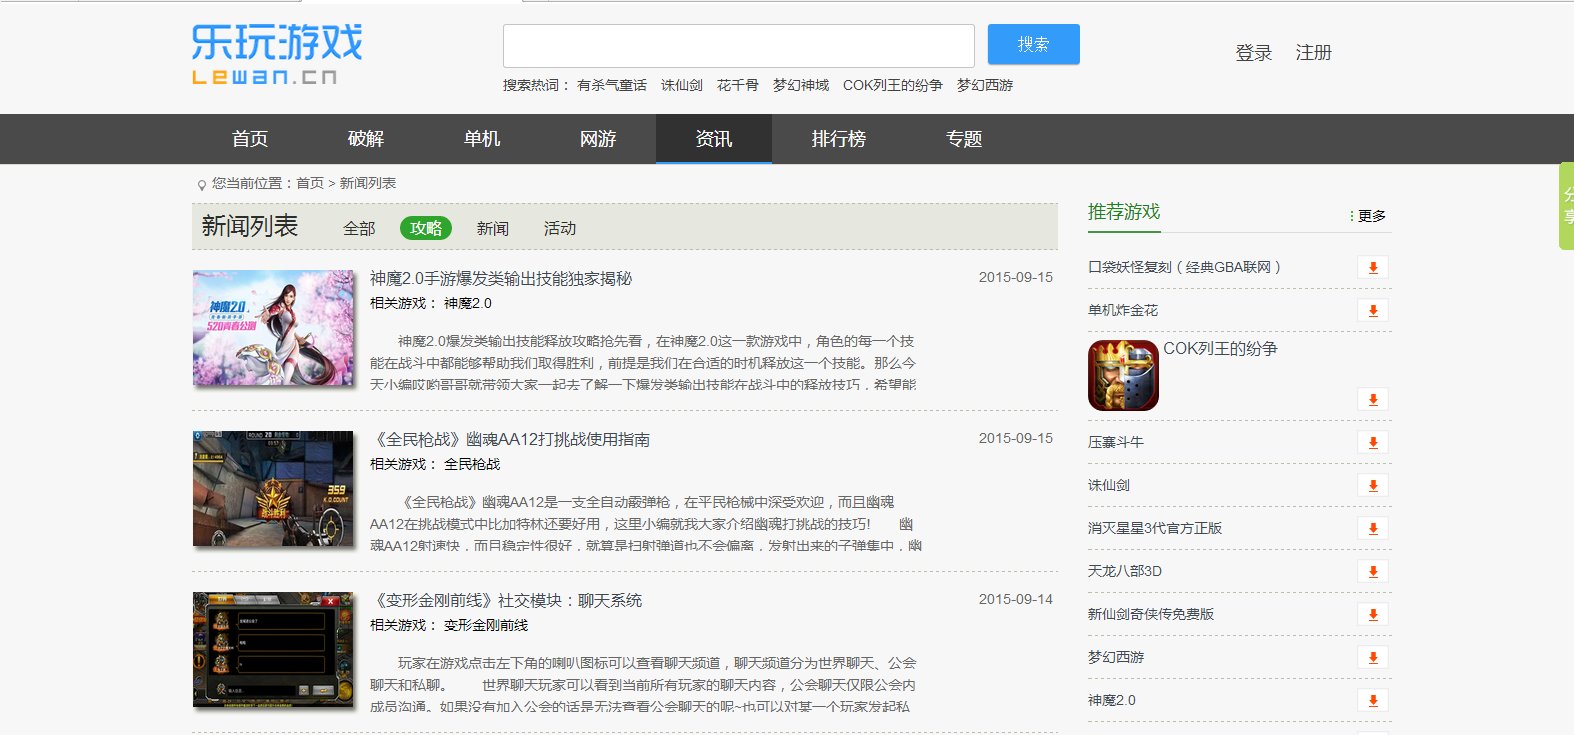Open 消灭星星3代官方正版 game name

(1155, 528)
